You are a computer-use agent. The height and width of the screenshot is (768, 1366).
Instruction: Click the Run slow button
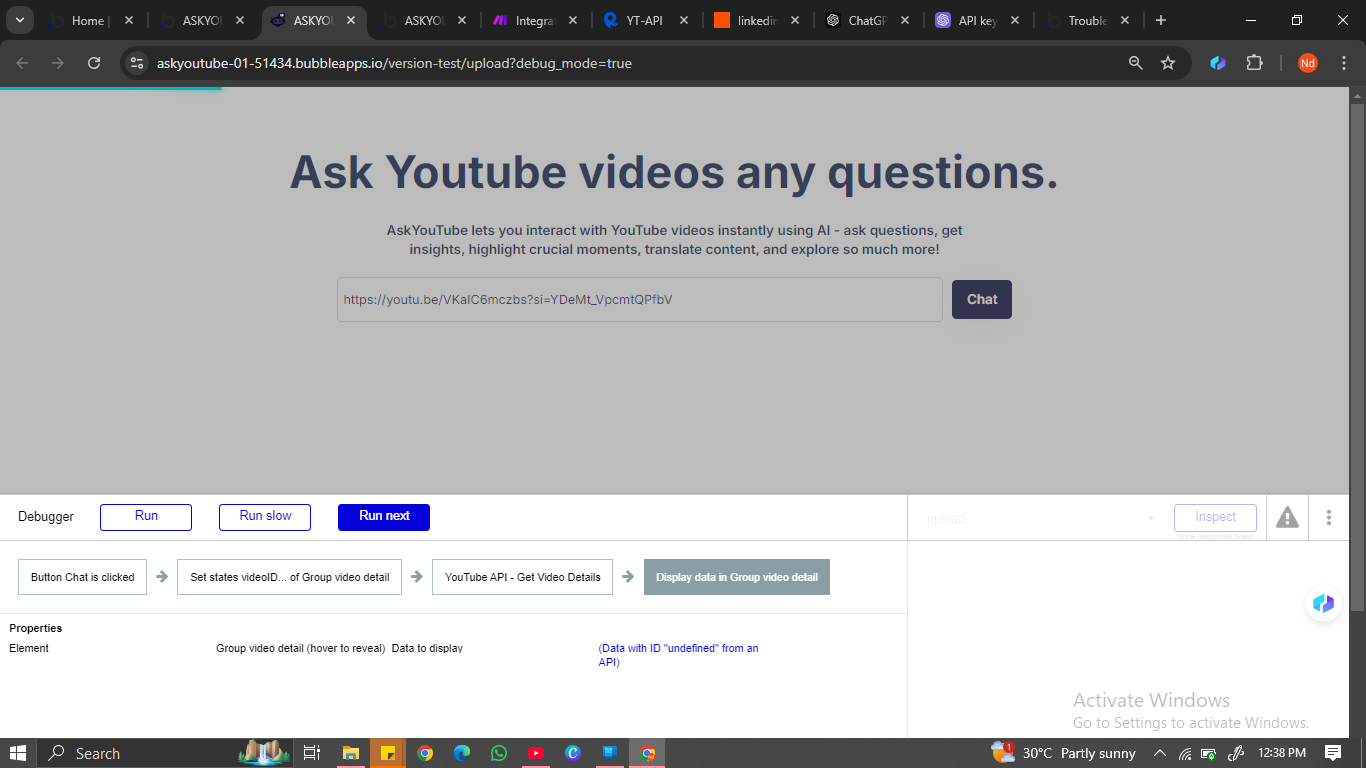click(x=265, y=517)
